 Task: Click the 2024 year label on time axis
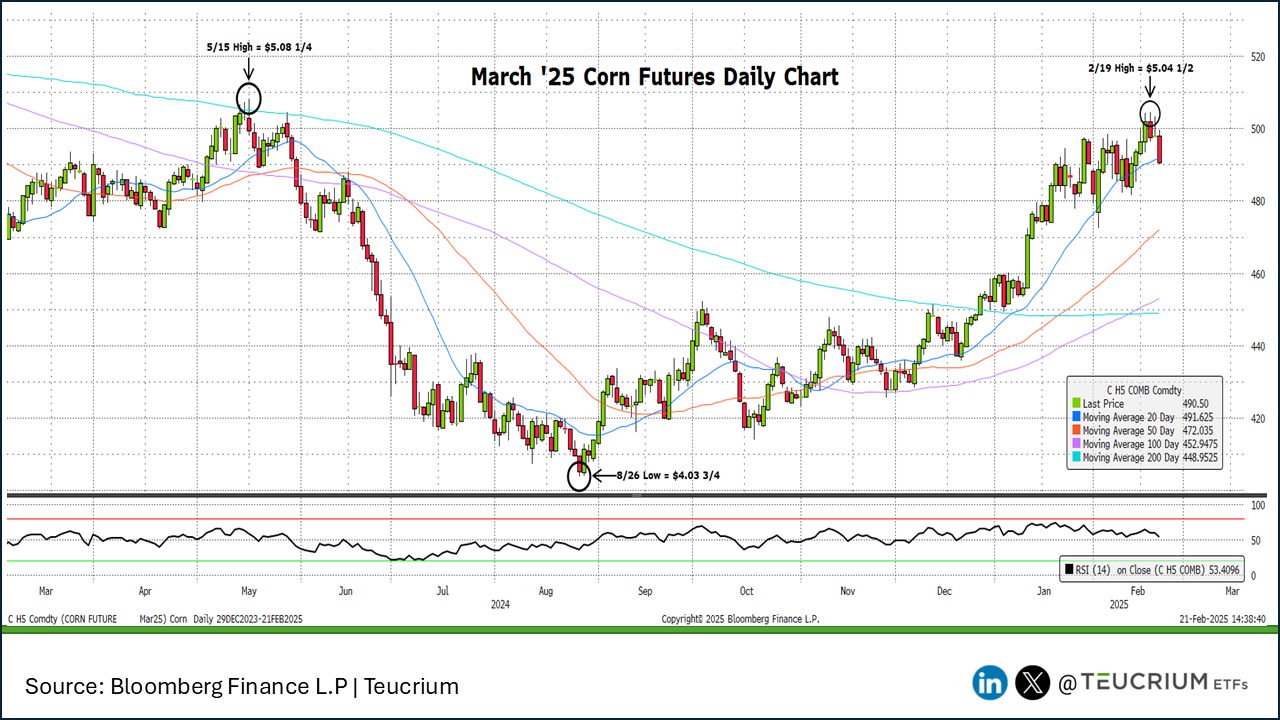point(501,604)
